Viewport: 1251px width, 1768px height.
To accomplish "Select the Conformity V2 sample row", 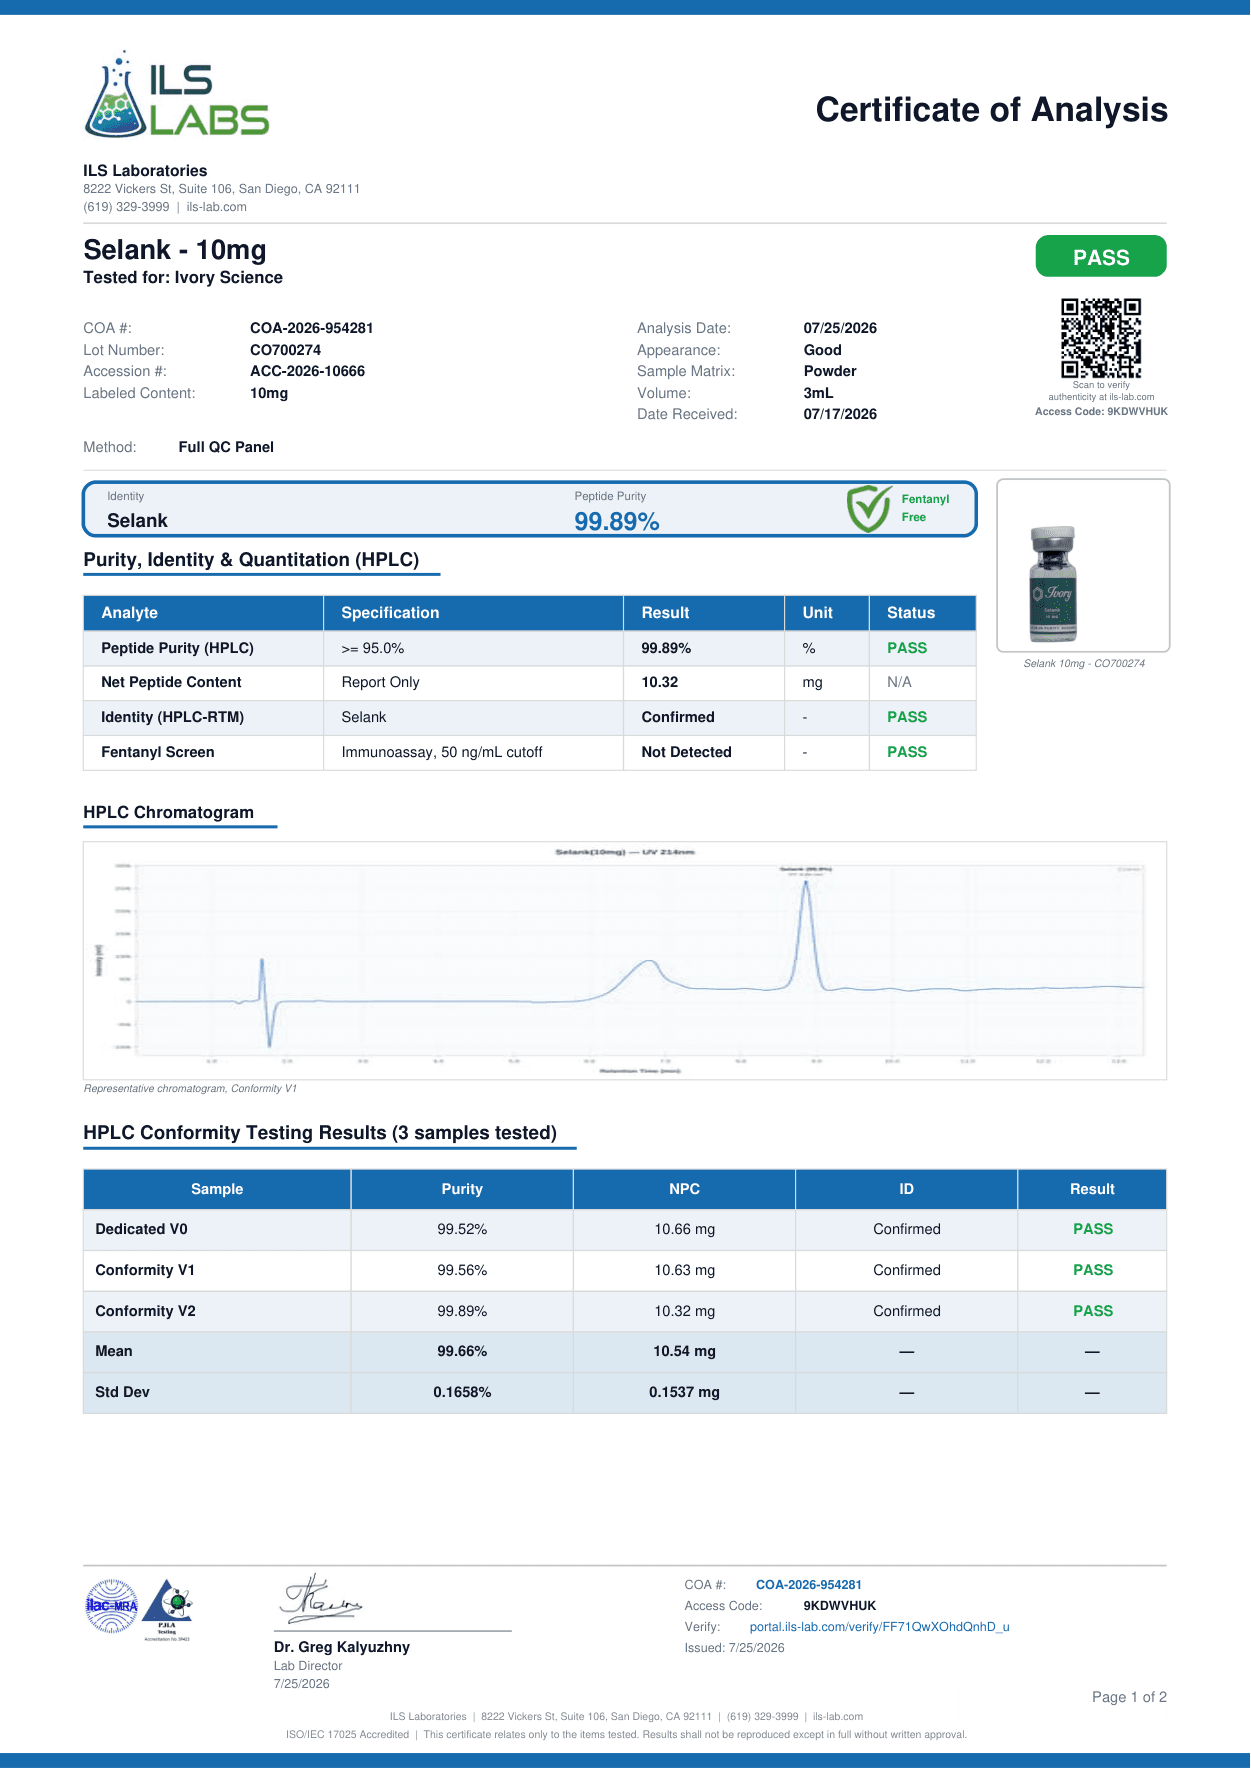I will 625,1311.
